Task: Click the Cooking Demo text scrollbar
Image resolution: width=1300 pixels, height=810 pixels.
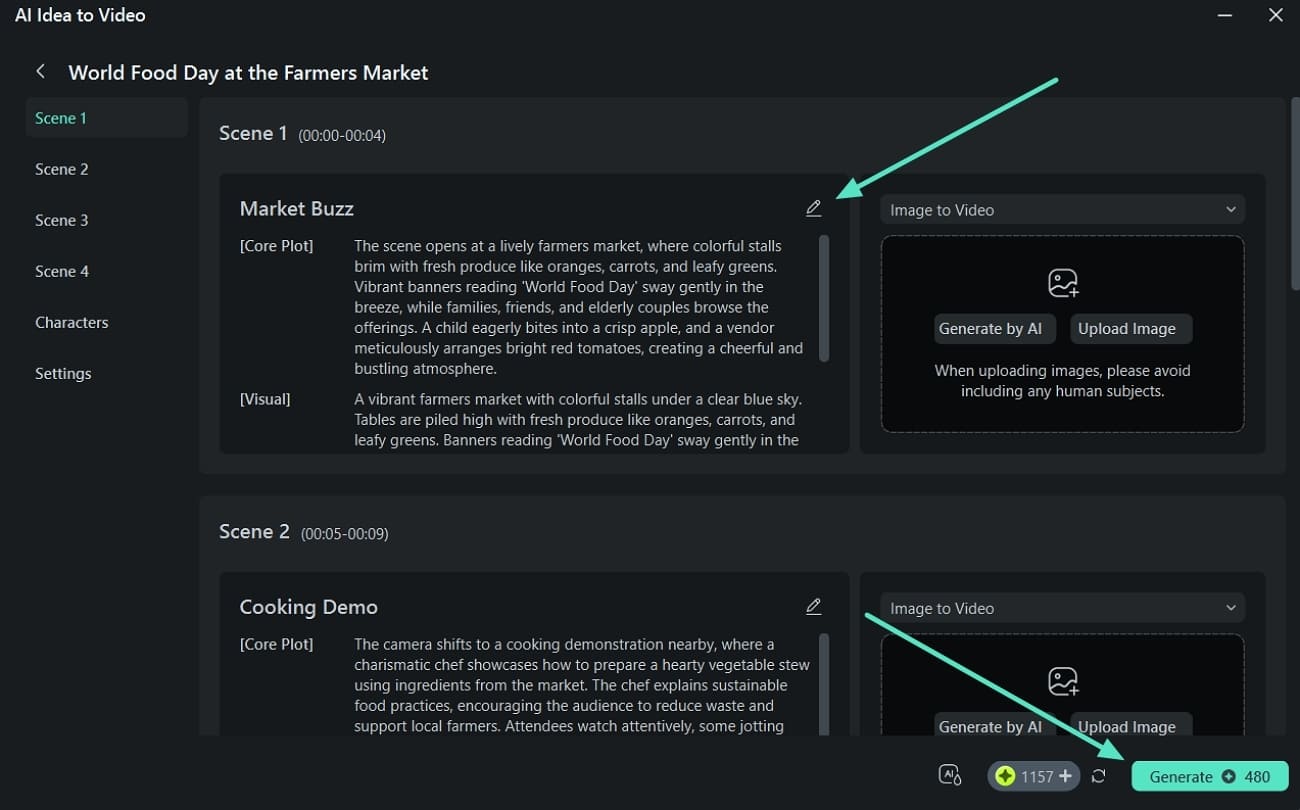Action: pos(823,684)
